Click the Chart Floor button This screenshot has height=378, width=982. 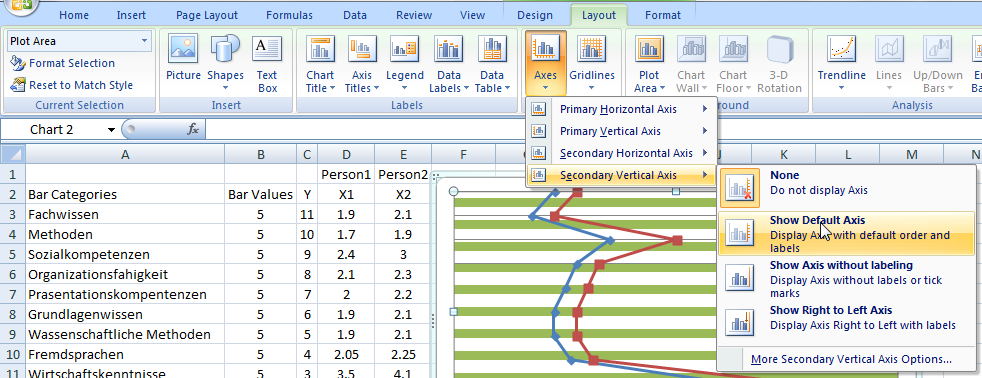pyautogui.click(x=732, y=64)
